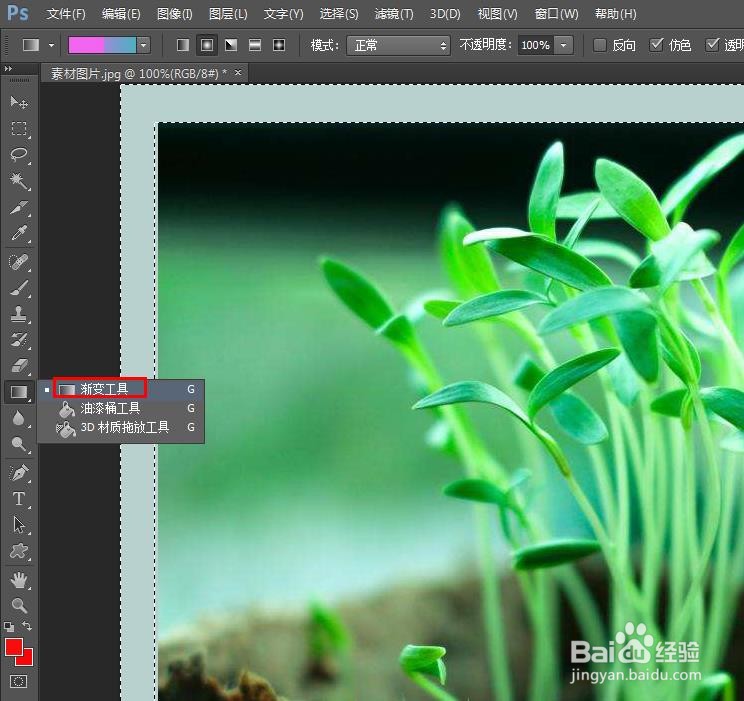Open the 文件(F) menu

(66, 14)
